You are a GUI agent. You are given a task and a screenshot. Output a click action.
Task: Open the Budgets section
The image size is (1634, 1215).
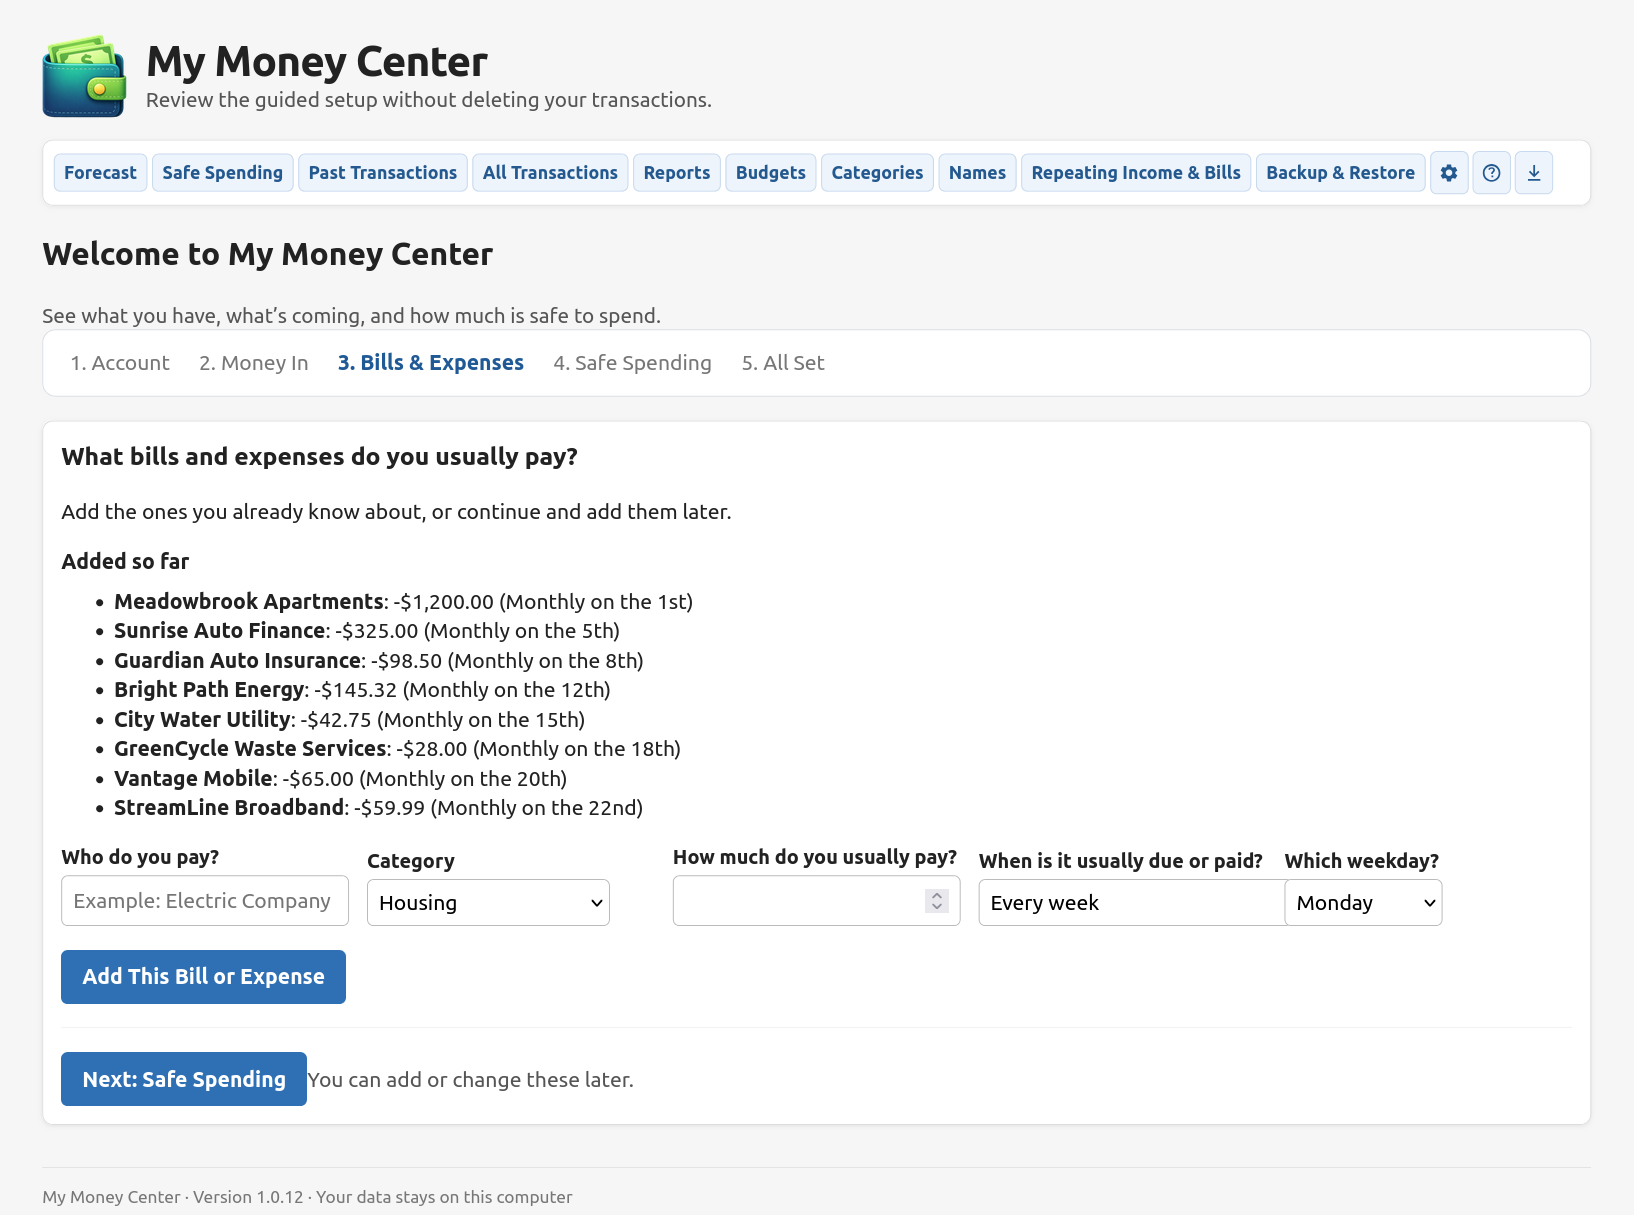pos(771,173)
